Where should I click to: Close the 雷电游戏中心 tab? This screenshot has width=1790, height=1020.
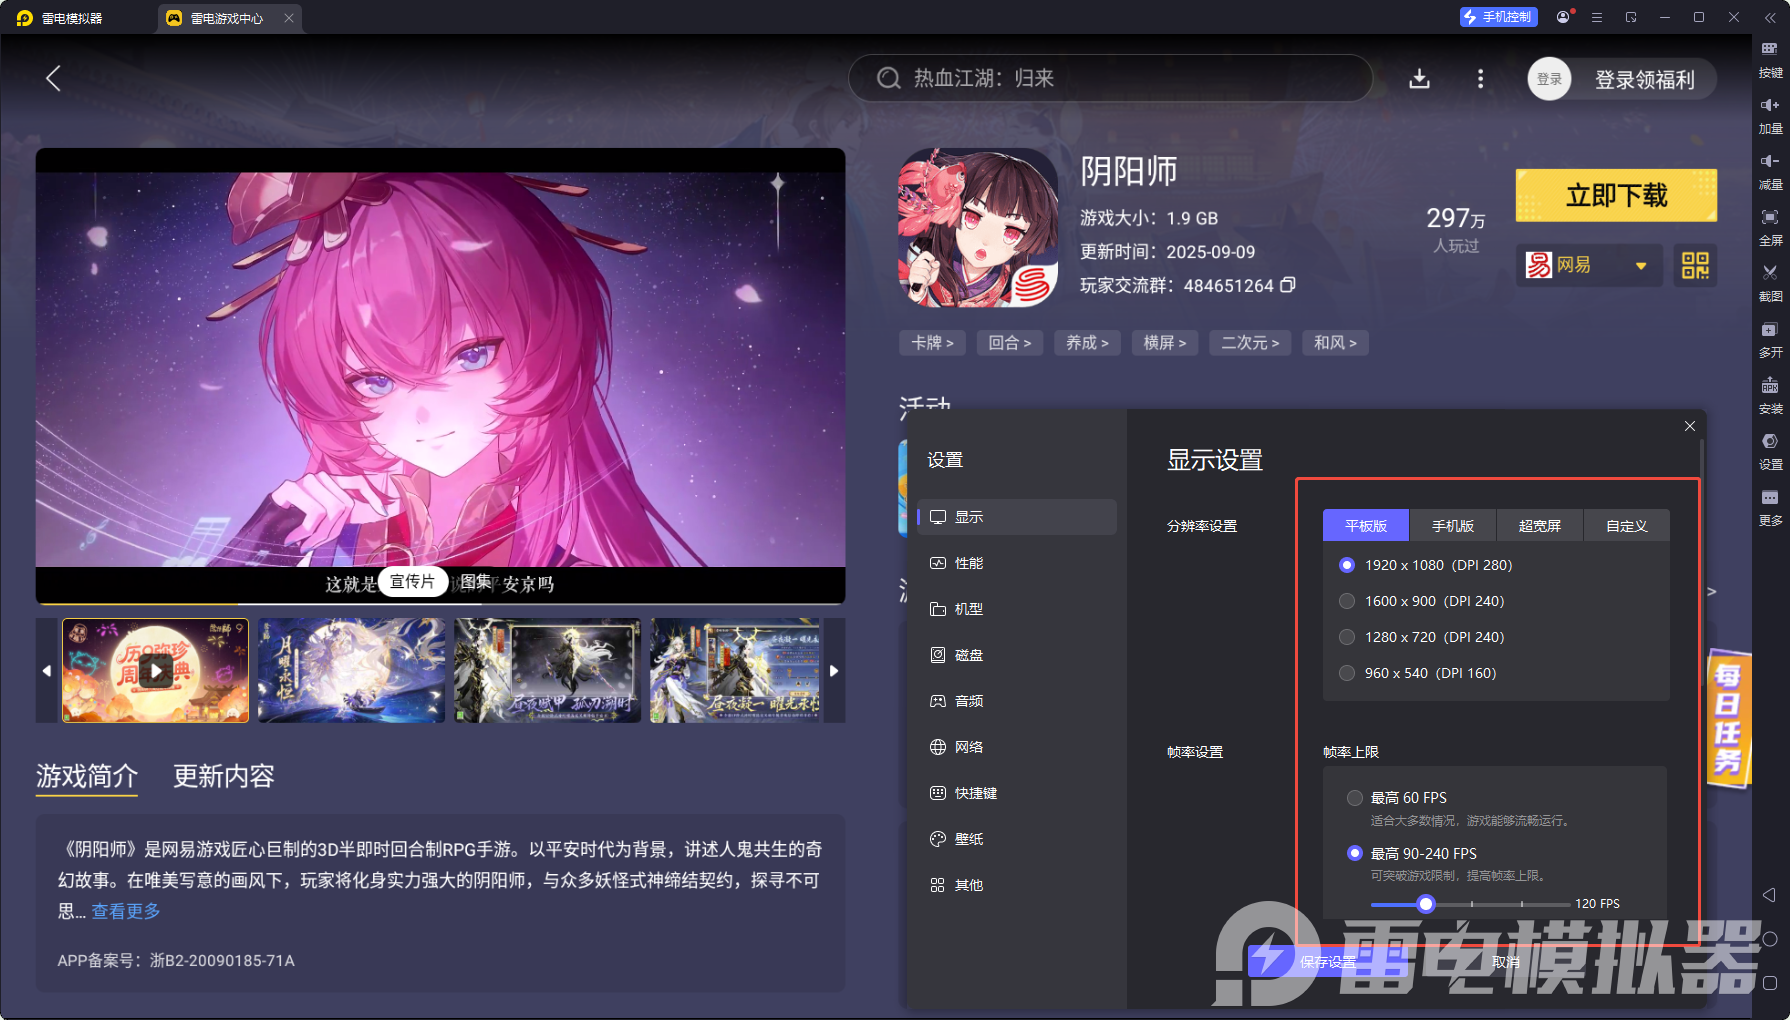pos(288,18)
